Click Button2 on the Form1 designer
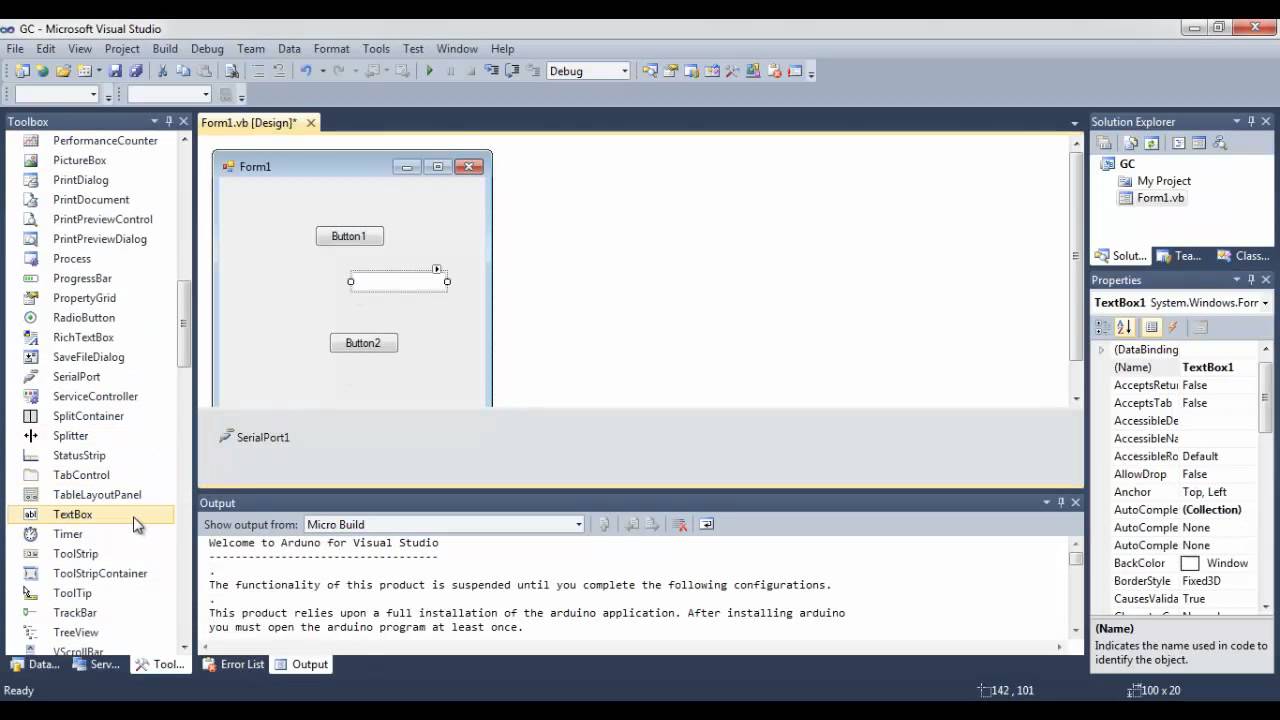1280x720 pixels. (x=363, y=343)
